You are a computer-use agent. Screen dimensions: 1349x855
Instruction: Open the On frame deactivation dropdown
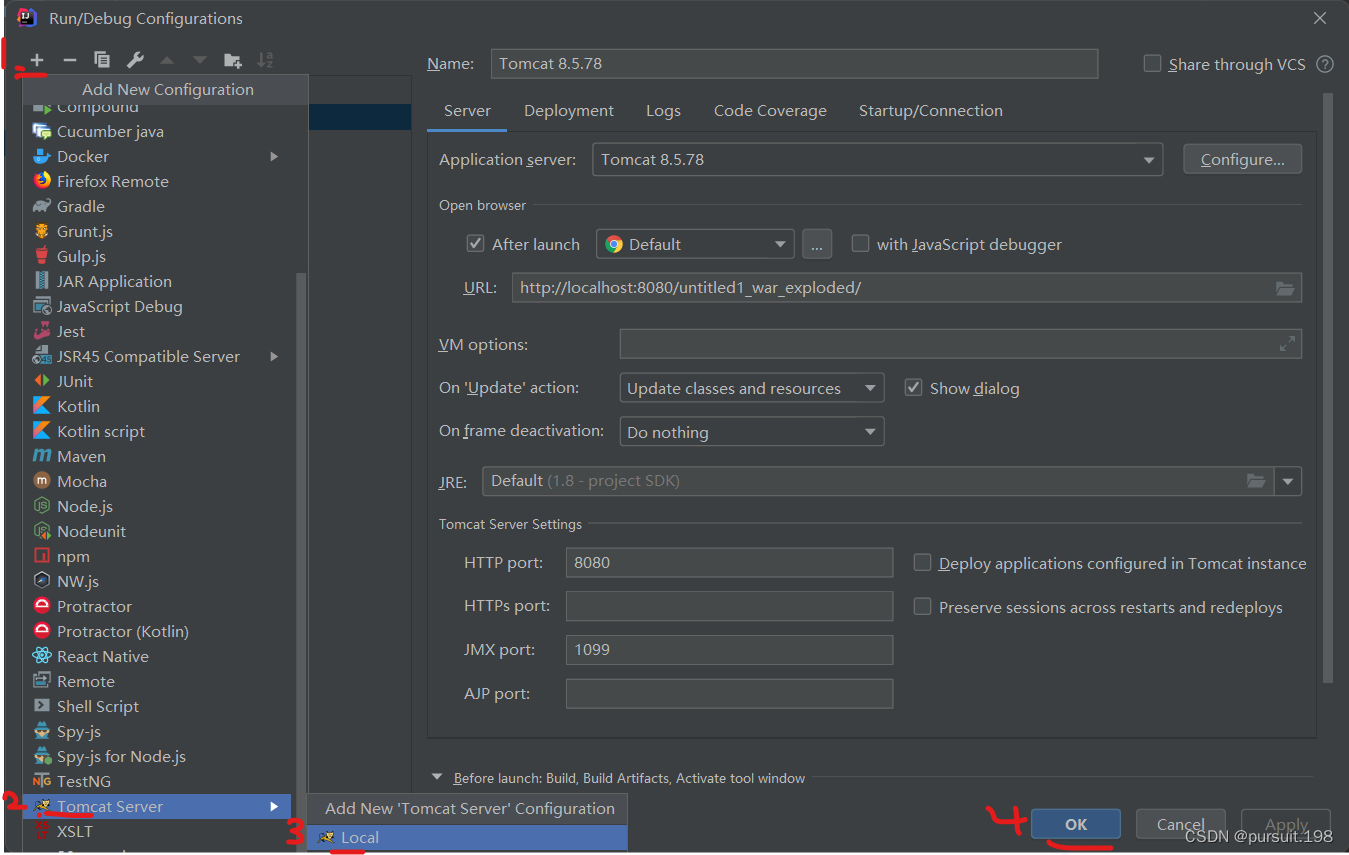click(752, 432)
